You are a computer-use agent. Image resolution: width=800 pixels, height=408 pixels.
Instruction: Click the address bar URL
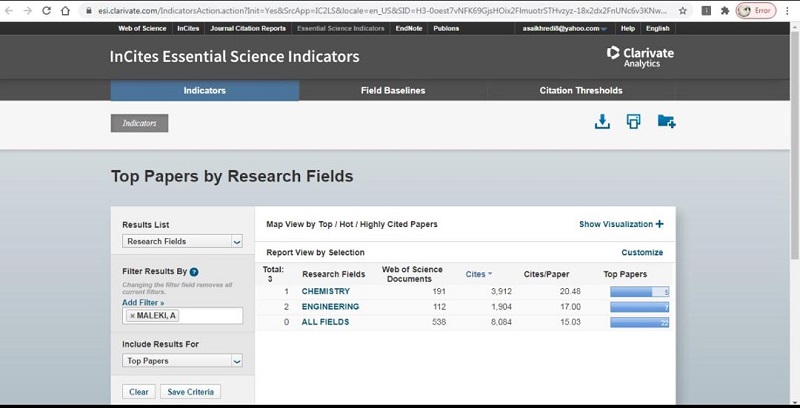(383, 11)
